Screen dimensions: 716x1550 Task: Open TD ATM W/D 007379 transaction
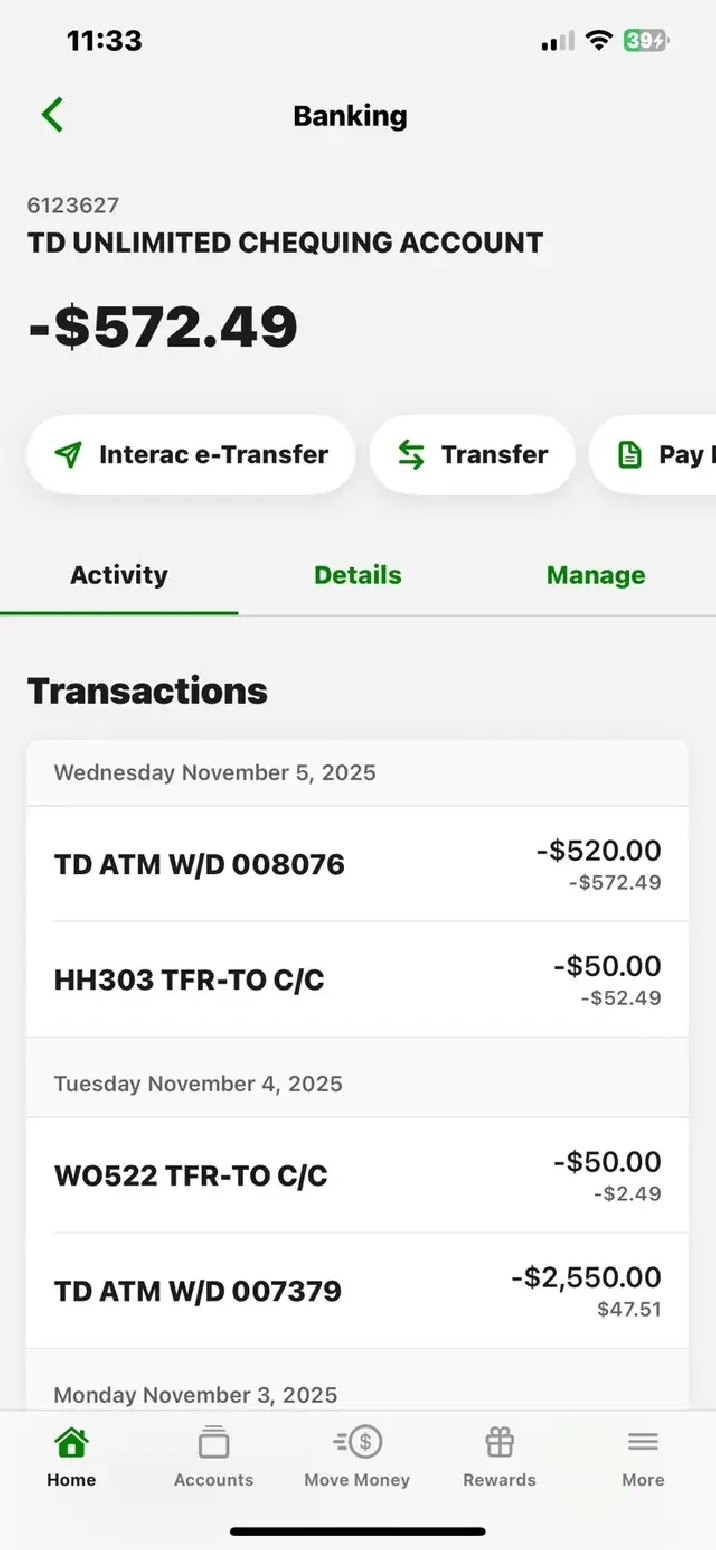[357, 1290]
